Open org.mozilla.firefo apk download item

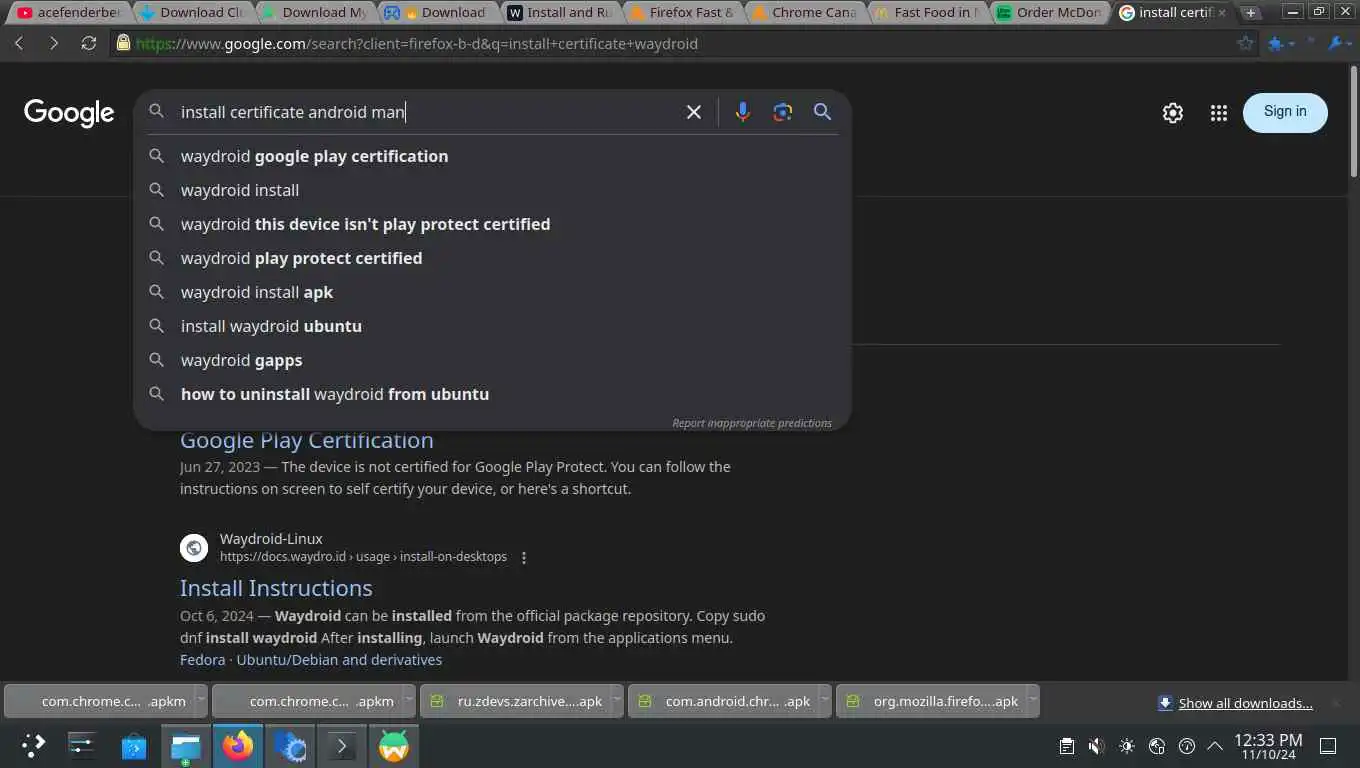(x=931, y=701)
